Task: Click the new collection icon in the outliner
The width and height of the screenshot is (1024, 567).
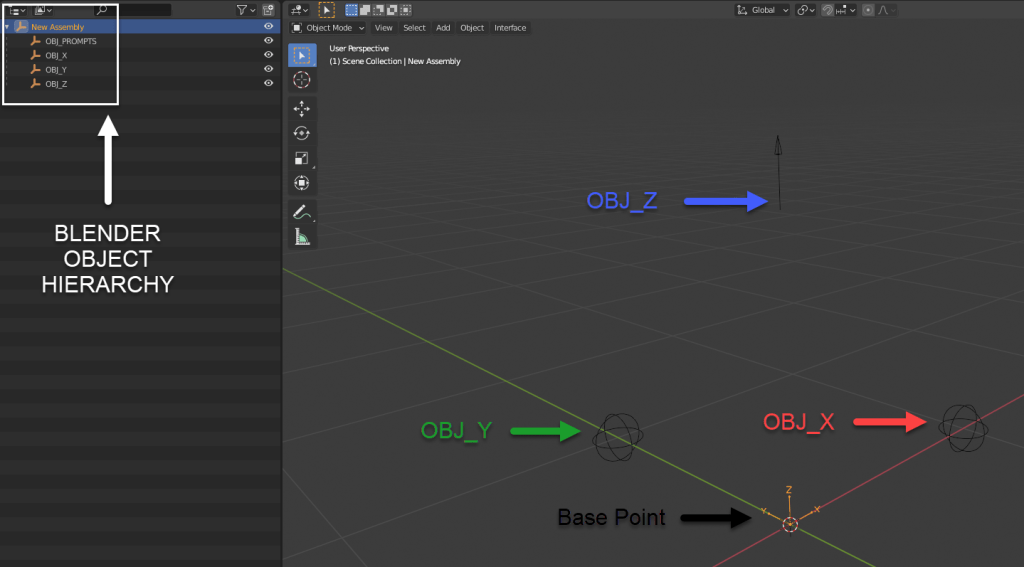Action: click(x=270, y=10)
